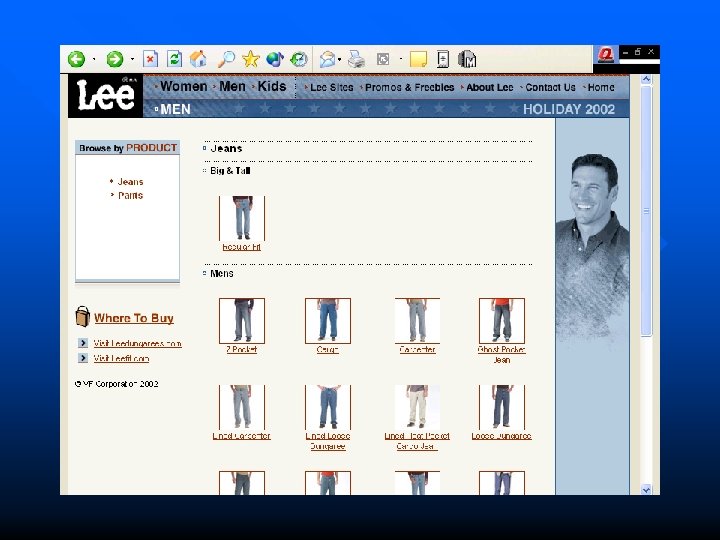Click the Lined Carpenter jeans thumbnail
The height and width of the screenshot is (540, 720).
[x=242, y=407]
